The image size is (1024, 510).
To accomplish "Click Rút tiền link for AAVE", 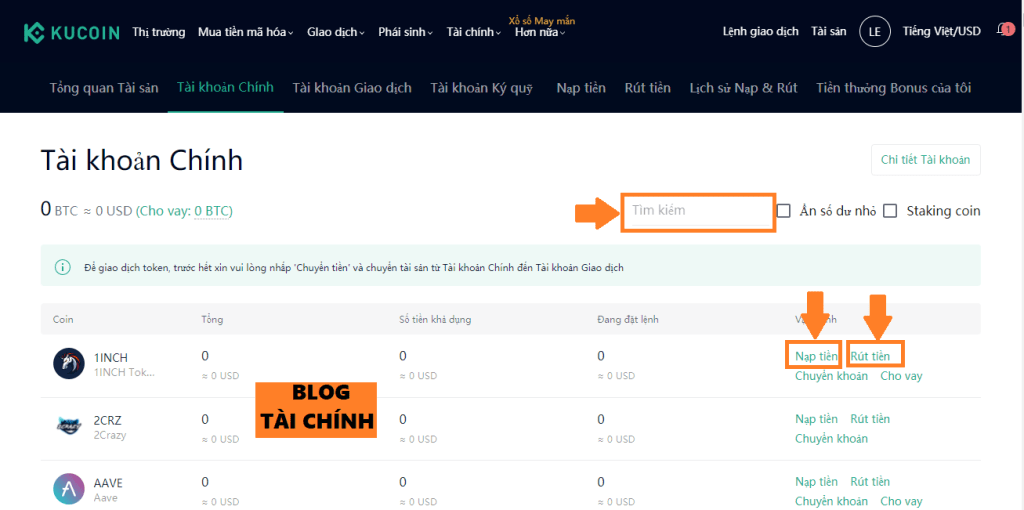I will [869, 482].
